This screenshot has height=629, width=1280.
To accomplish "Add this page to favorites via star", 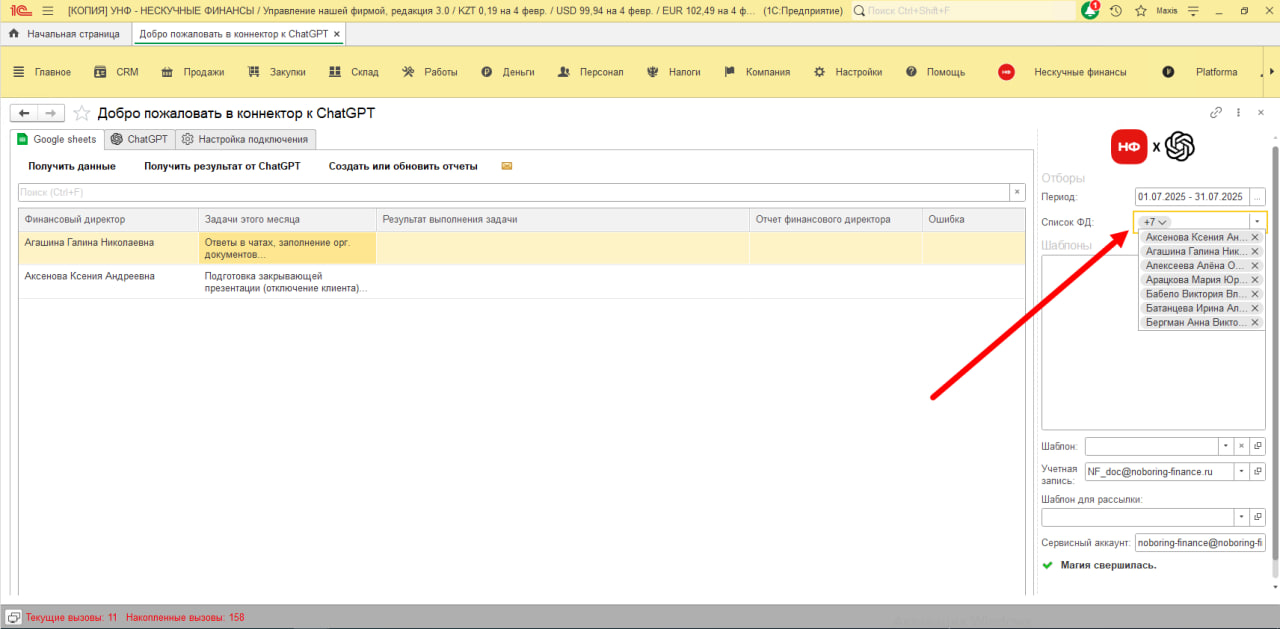I will (x=82, y=113).
